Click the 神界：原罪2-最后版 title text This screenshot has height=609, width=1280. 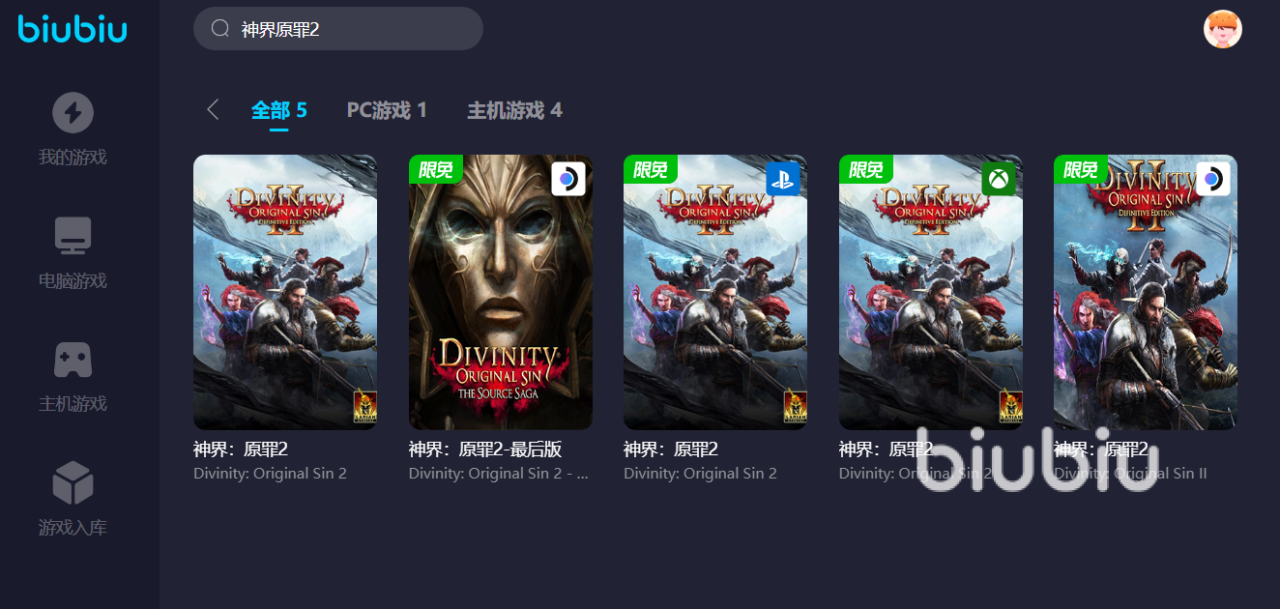point(485,449)
